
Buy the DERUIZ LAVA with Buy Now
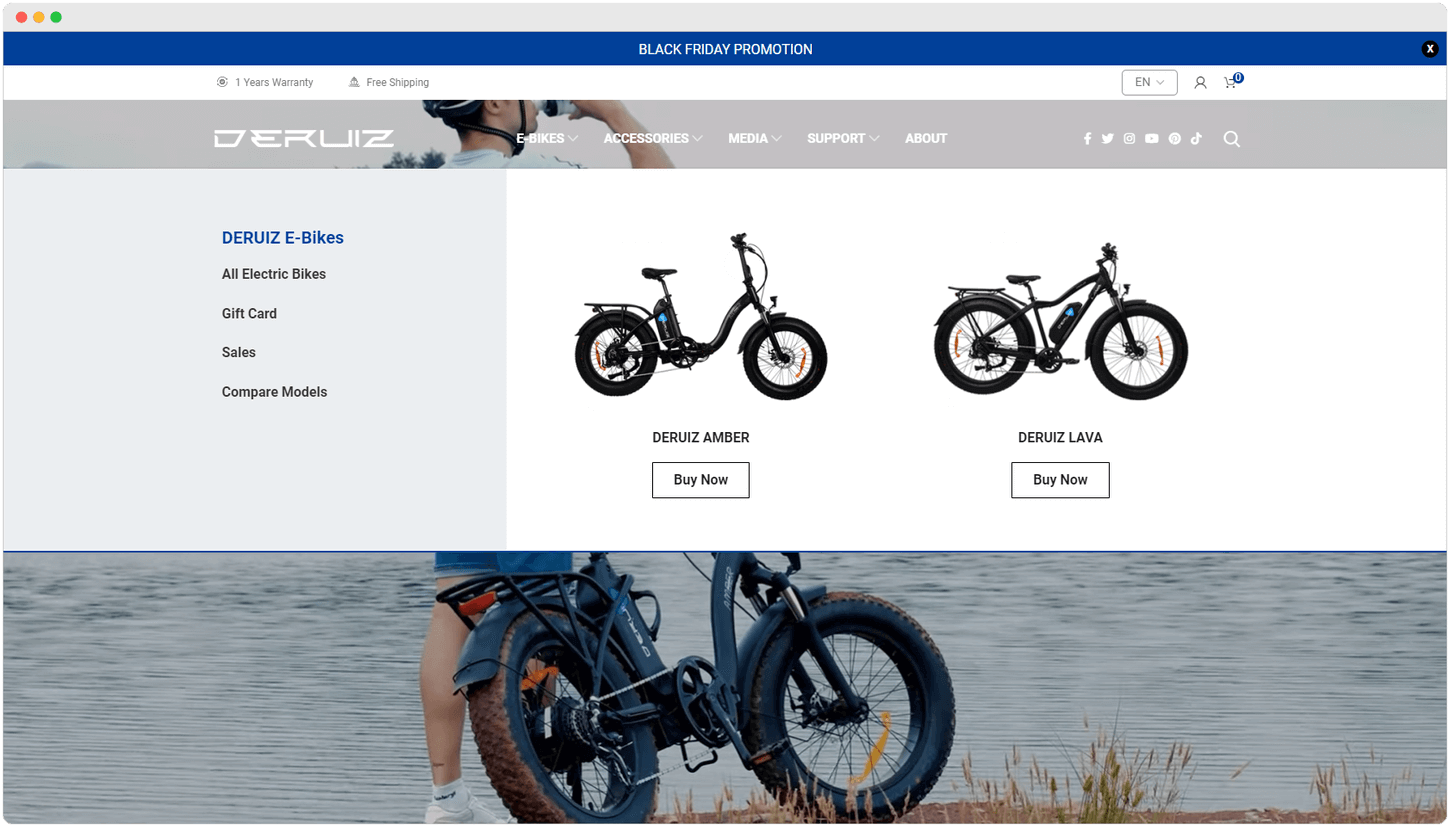pyautogui.click(x=1060, y=480)
